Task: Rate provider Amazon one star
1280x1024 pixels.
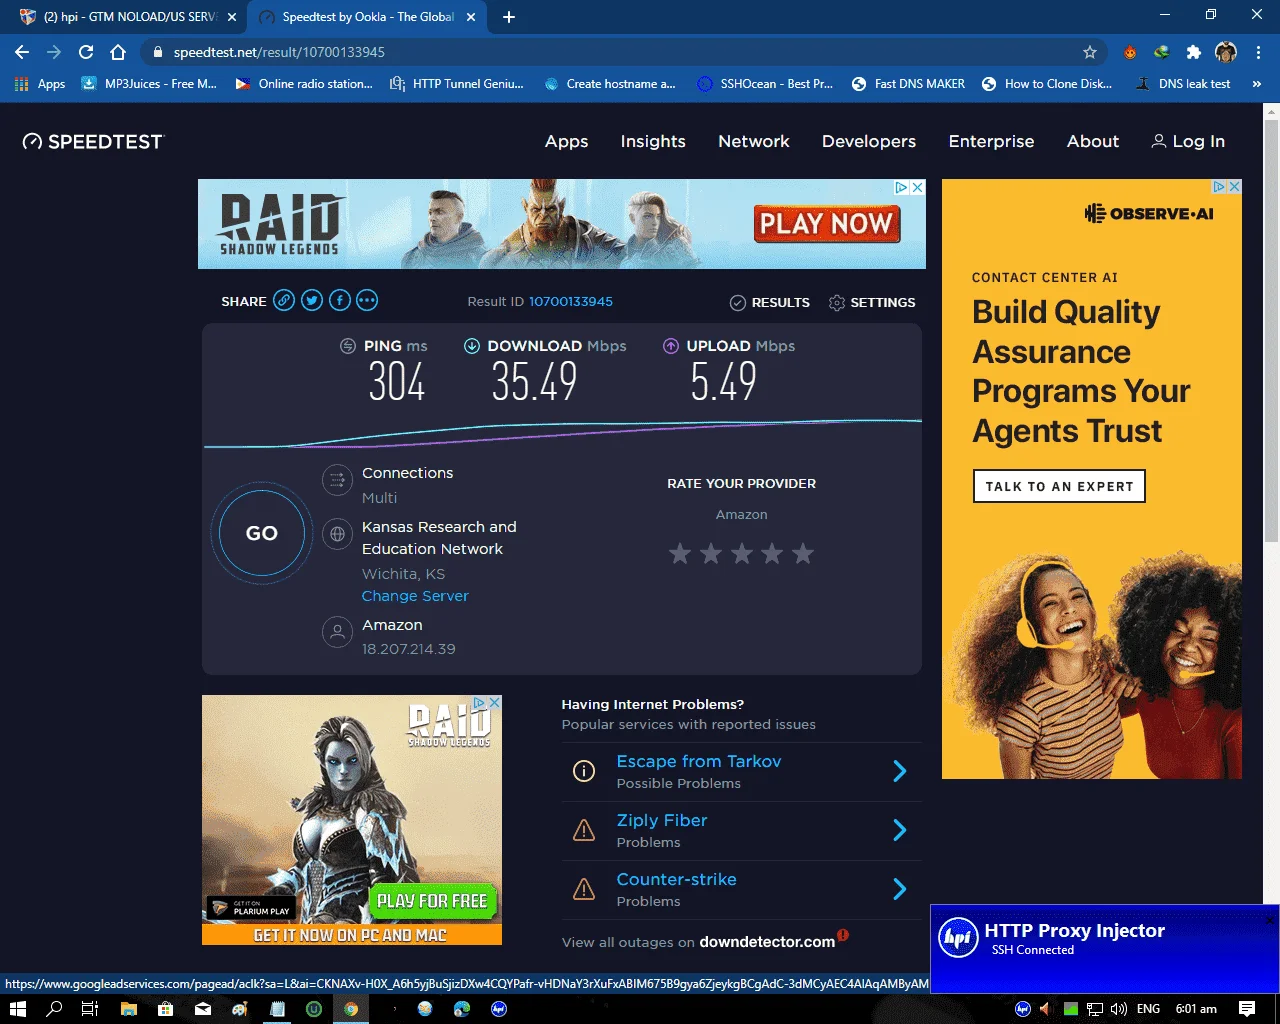Action: [680, 553]
